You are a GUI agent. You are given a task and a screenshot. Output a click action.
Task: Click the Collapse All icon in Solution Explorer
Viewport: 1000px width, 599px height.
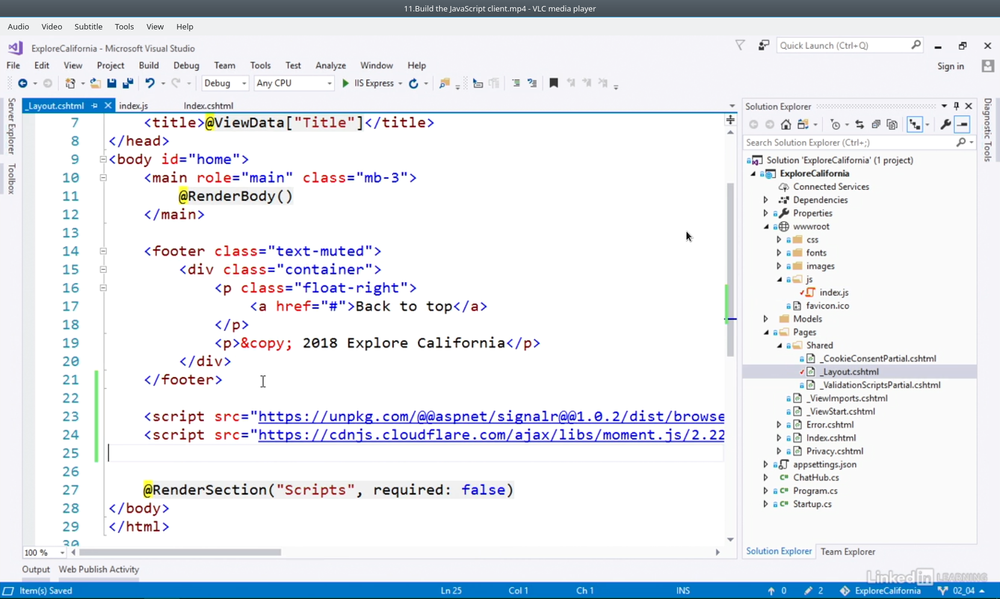click(876, 124)
